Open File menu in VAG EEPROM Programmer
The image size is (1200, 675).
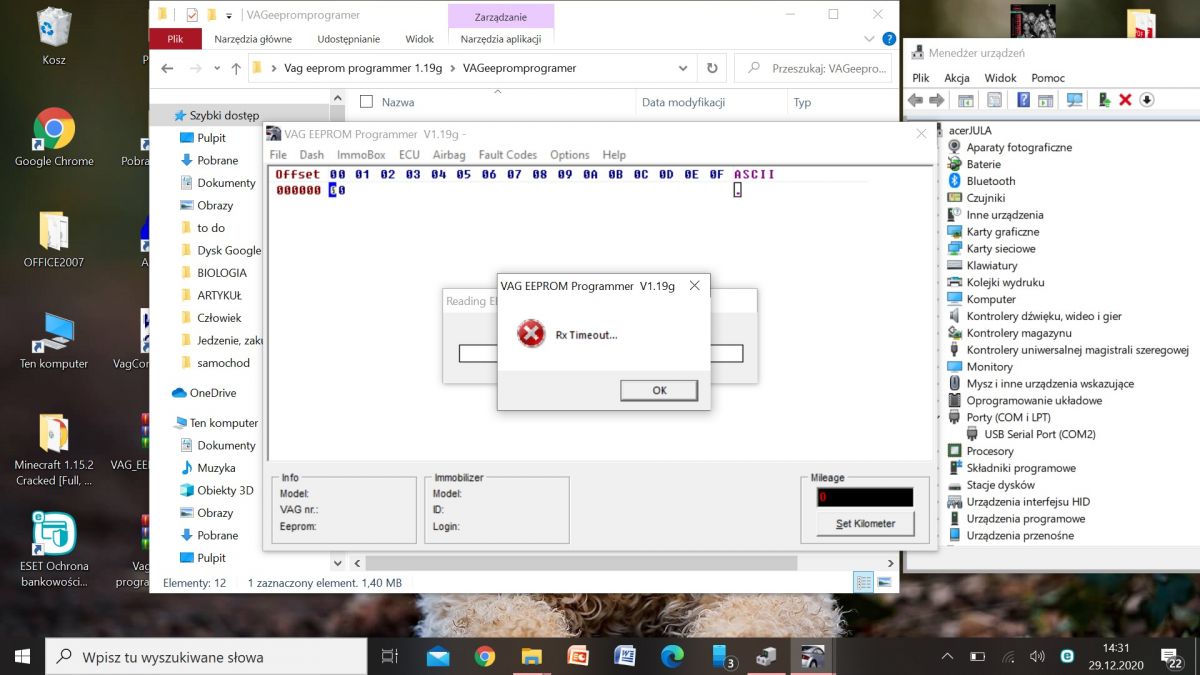pos(278,155)
